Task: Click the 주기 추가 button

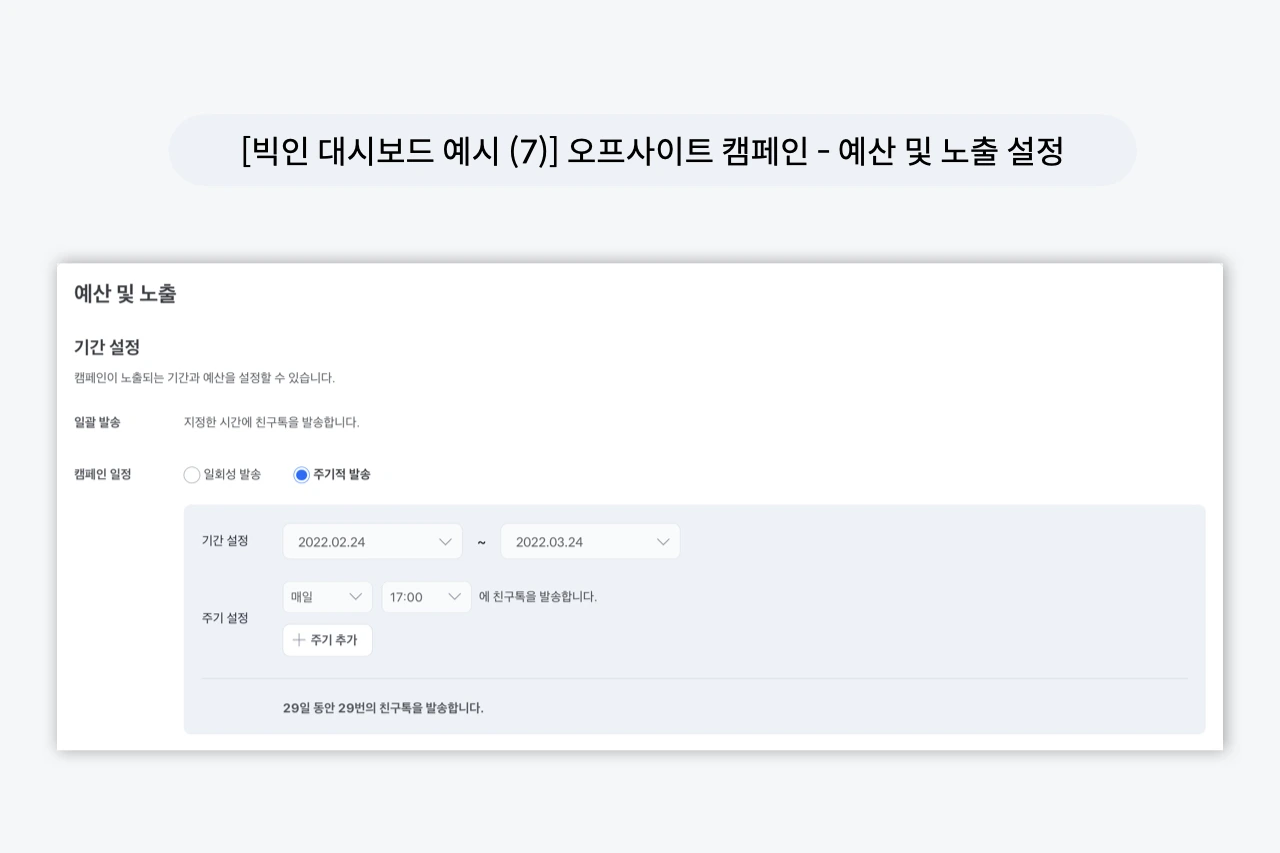Action: (x=327, y=640)
